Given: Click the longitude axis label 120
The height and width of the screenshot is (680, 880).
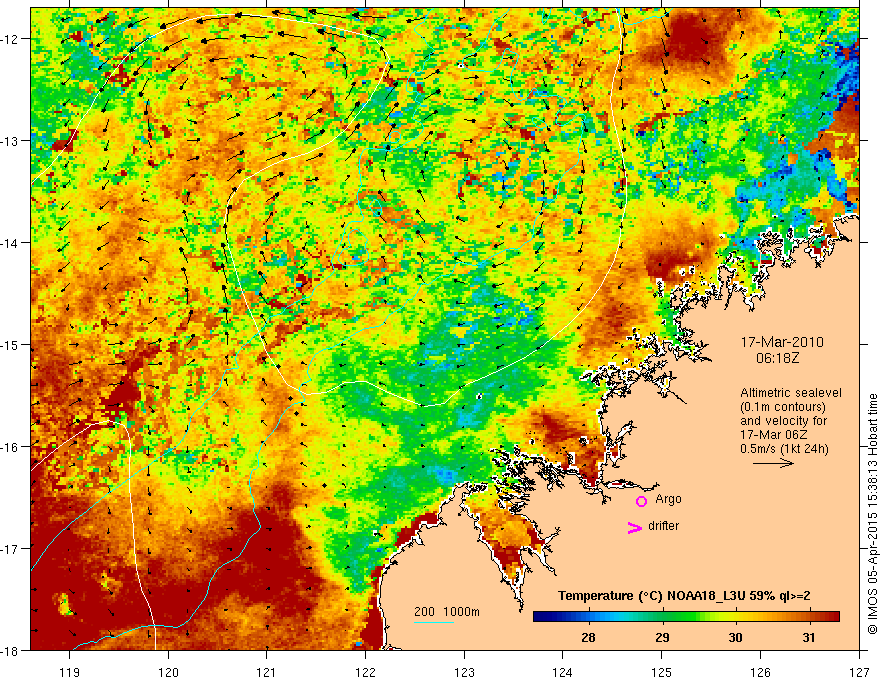Looking at the screenshot, I should pyautogui.click(x=168, y=672).
